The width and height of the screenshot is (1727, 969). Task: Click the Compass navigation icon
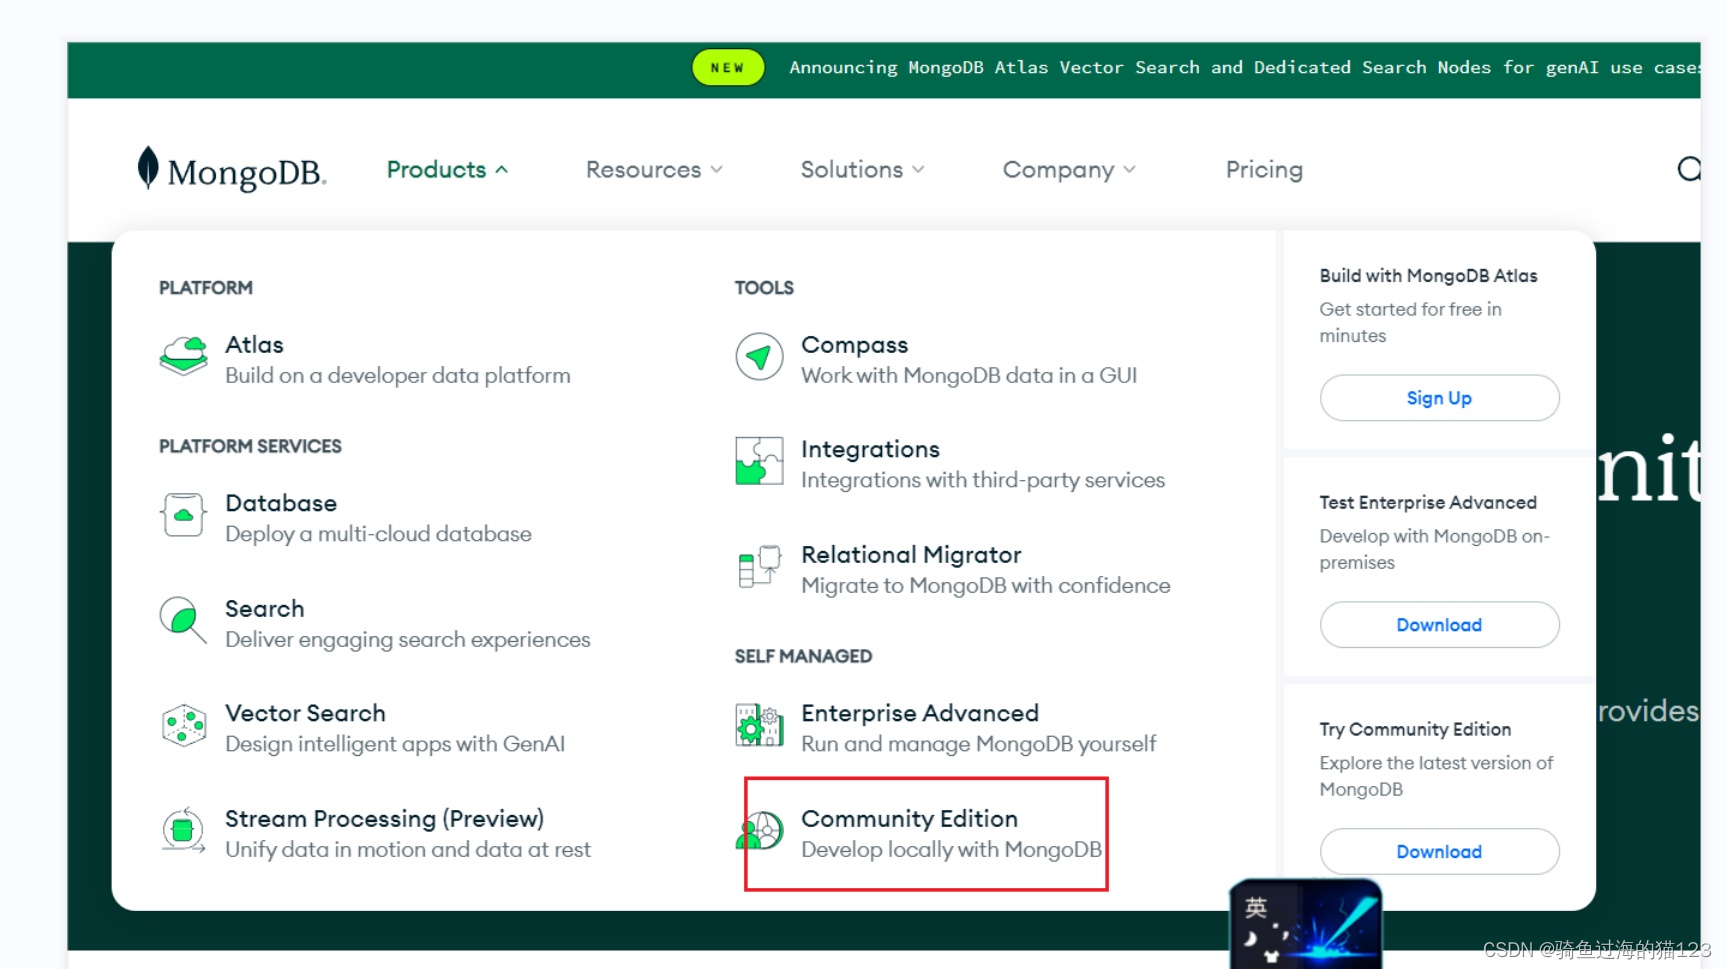(x=759, y=356)
